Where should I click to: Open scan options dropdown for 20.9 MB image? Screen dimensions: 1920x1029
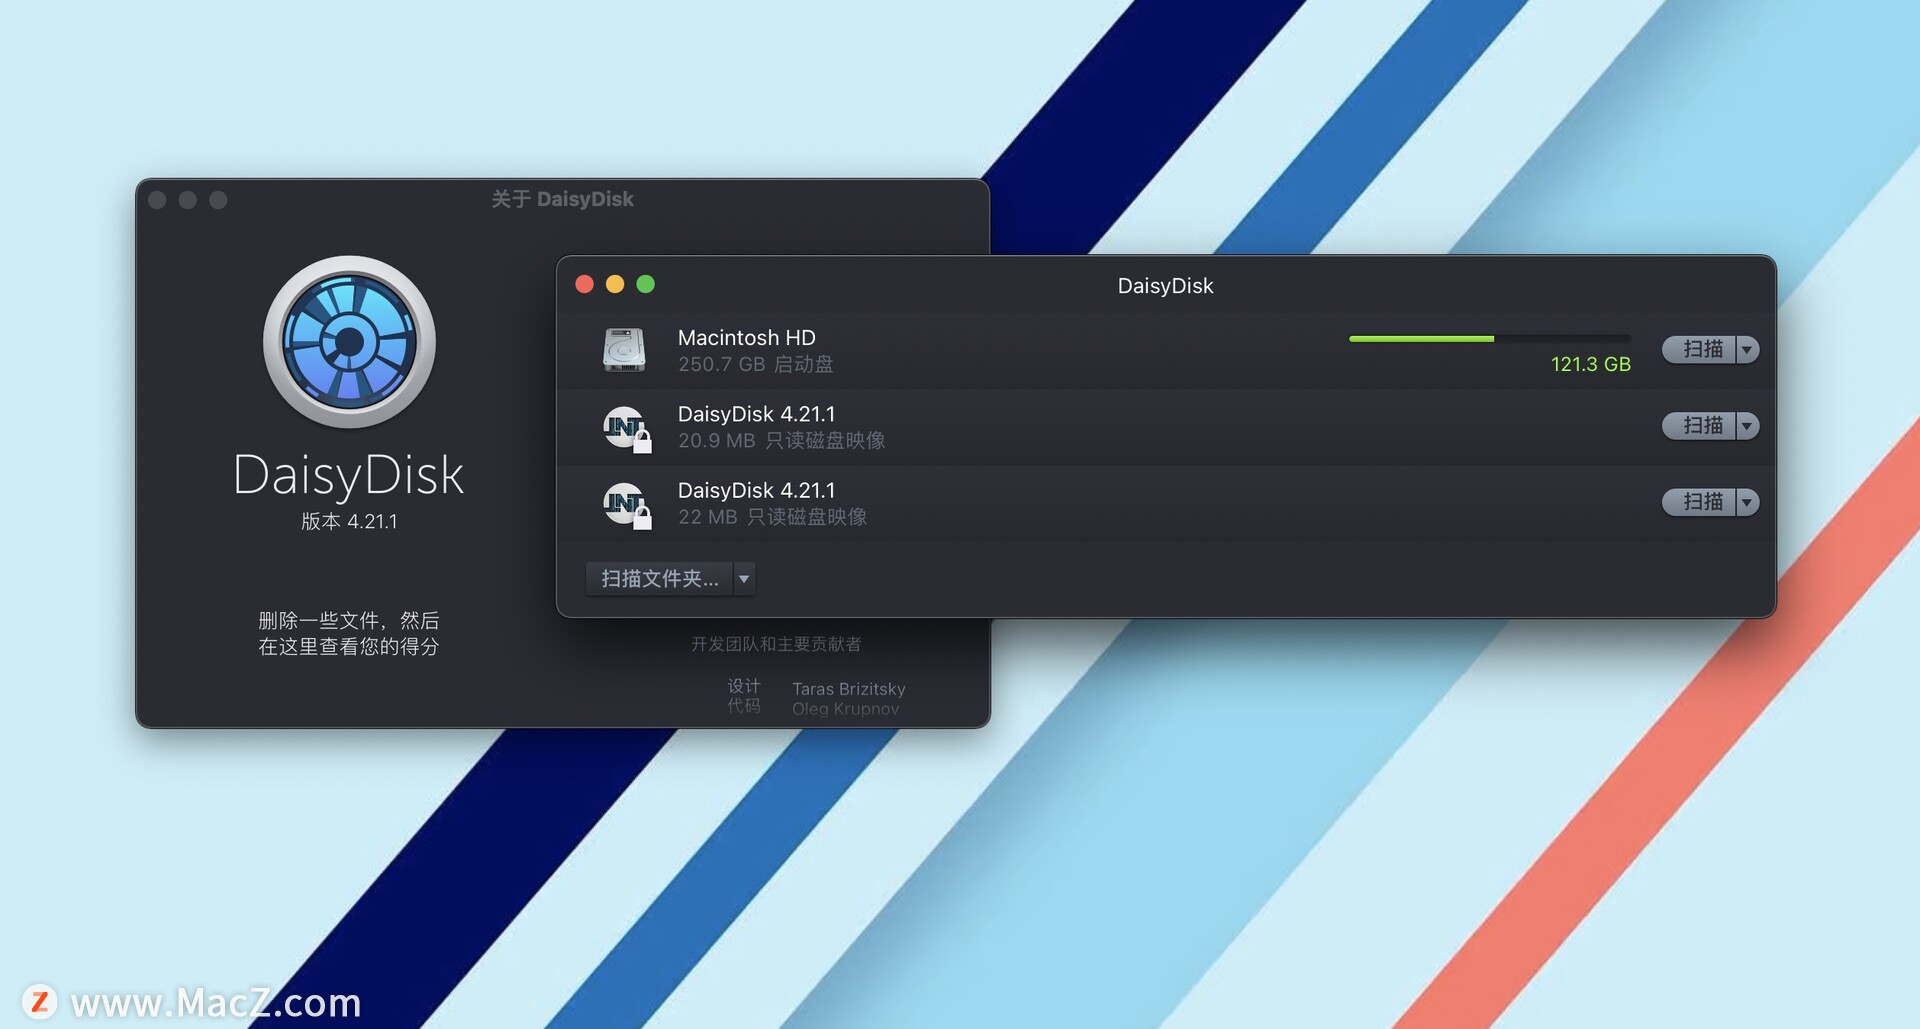click(1747, 425)
